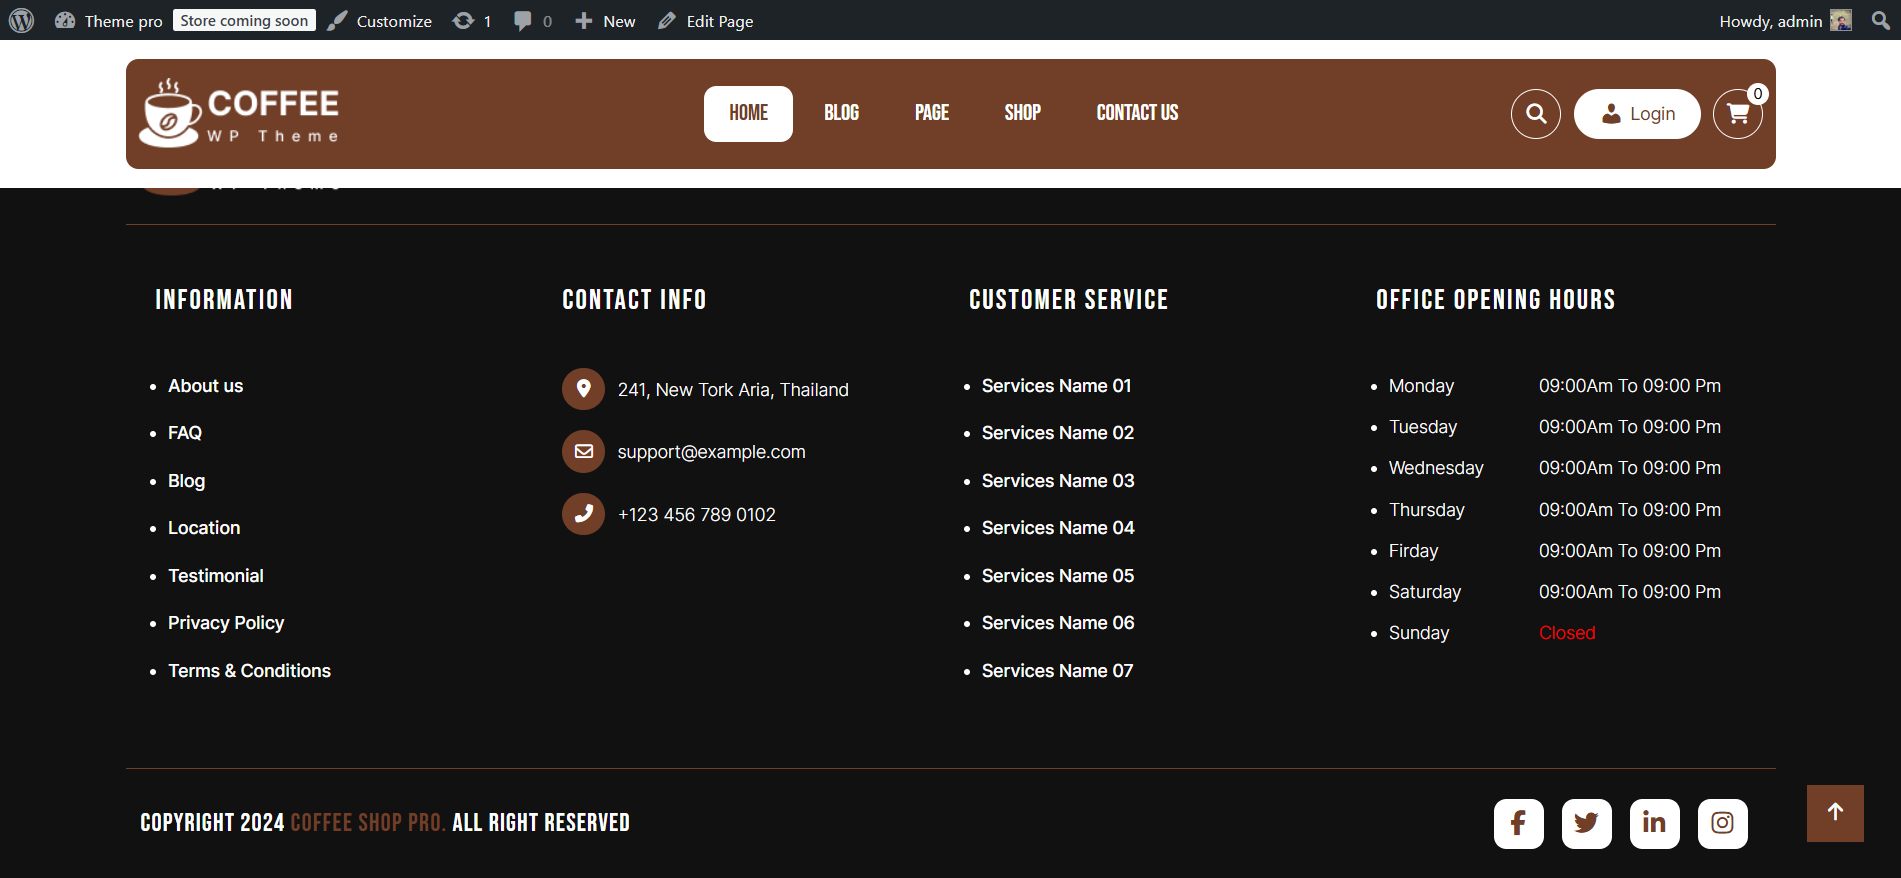
Task: Open the shopping cart icon
Action: [1737, 114]
